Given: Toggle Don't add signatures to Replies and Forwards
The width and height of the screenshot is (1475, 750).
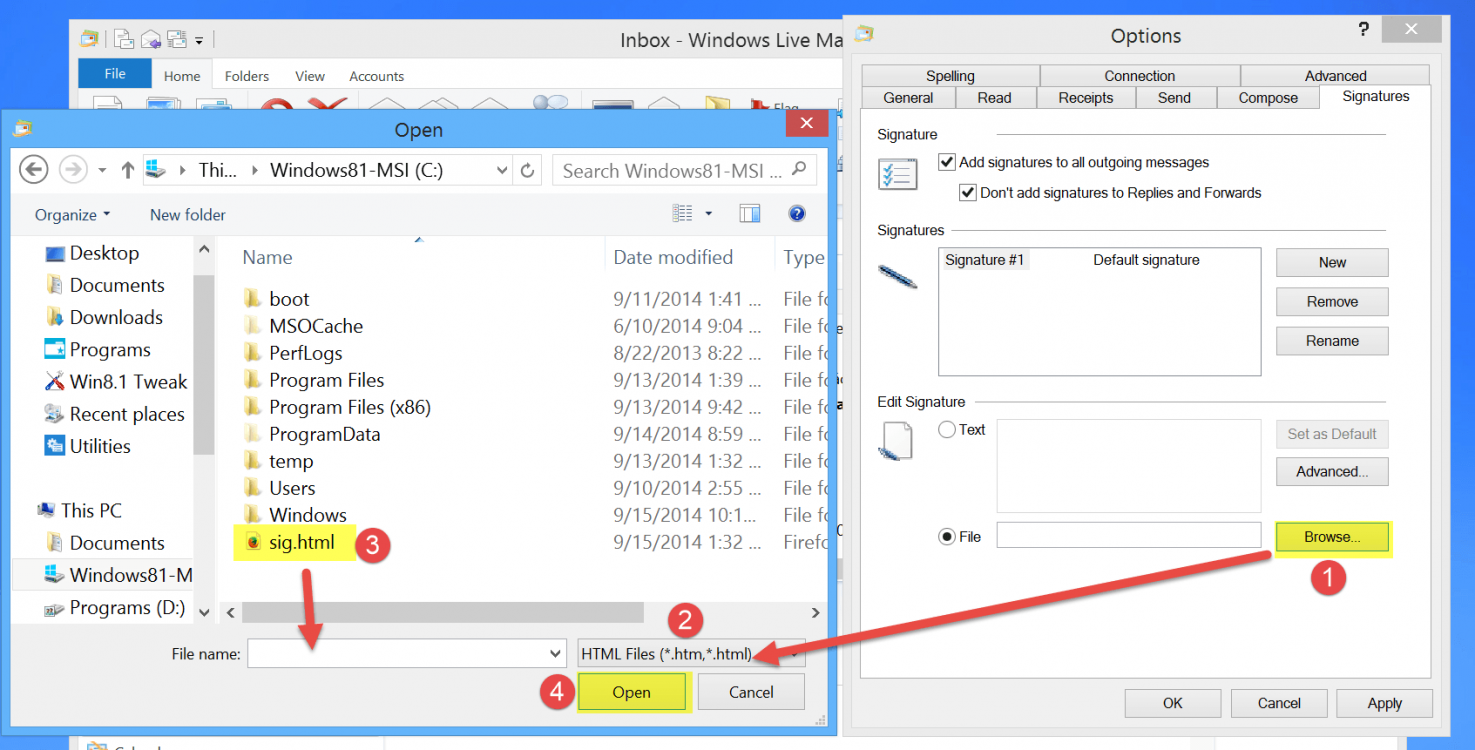Looking at the screenshot, I should click(967, 192).
